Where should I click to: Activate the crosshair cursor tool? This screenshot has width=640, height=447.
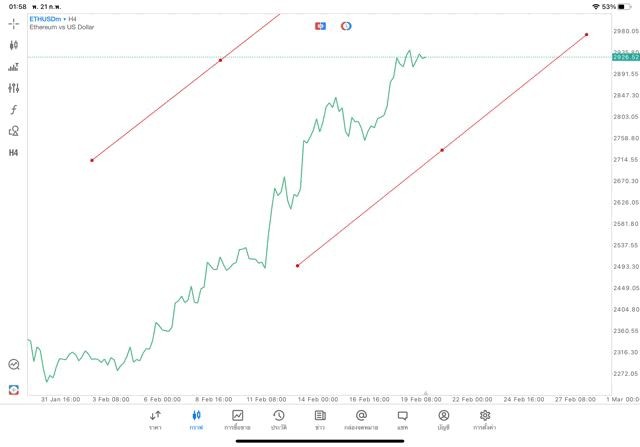click(x=13, y=23)
